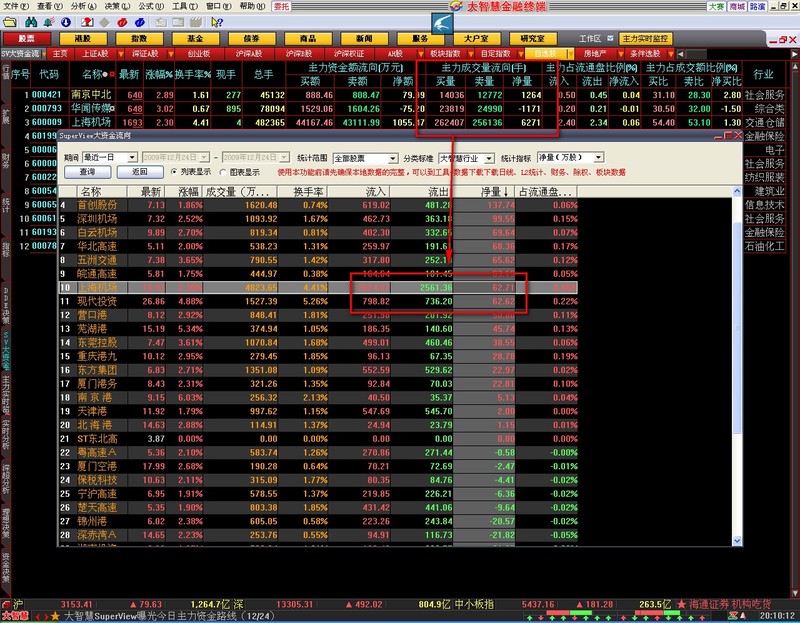Expand the 上证A股 tab dropdown arrow

[121, 54]
